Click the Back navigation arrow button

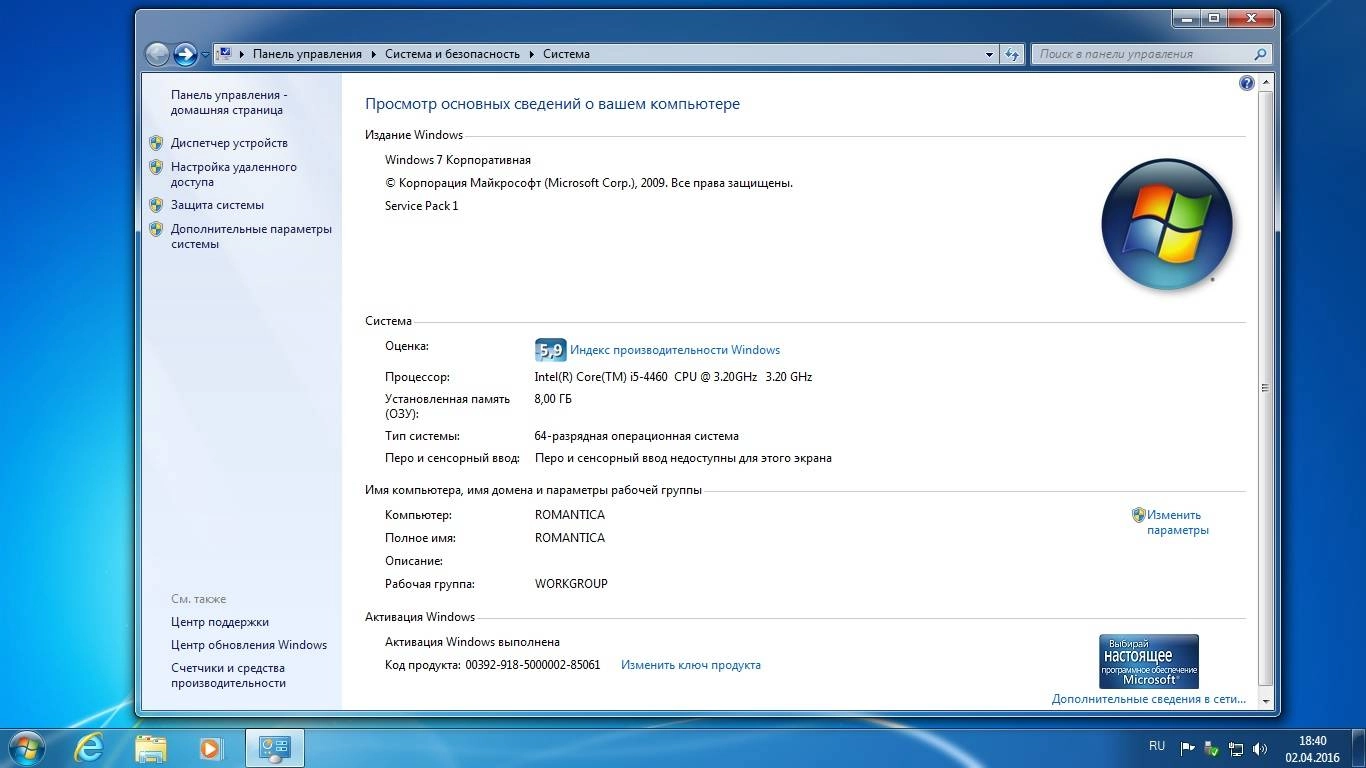click(x=157, y=54)
